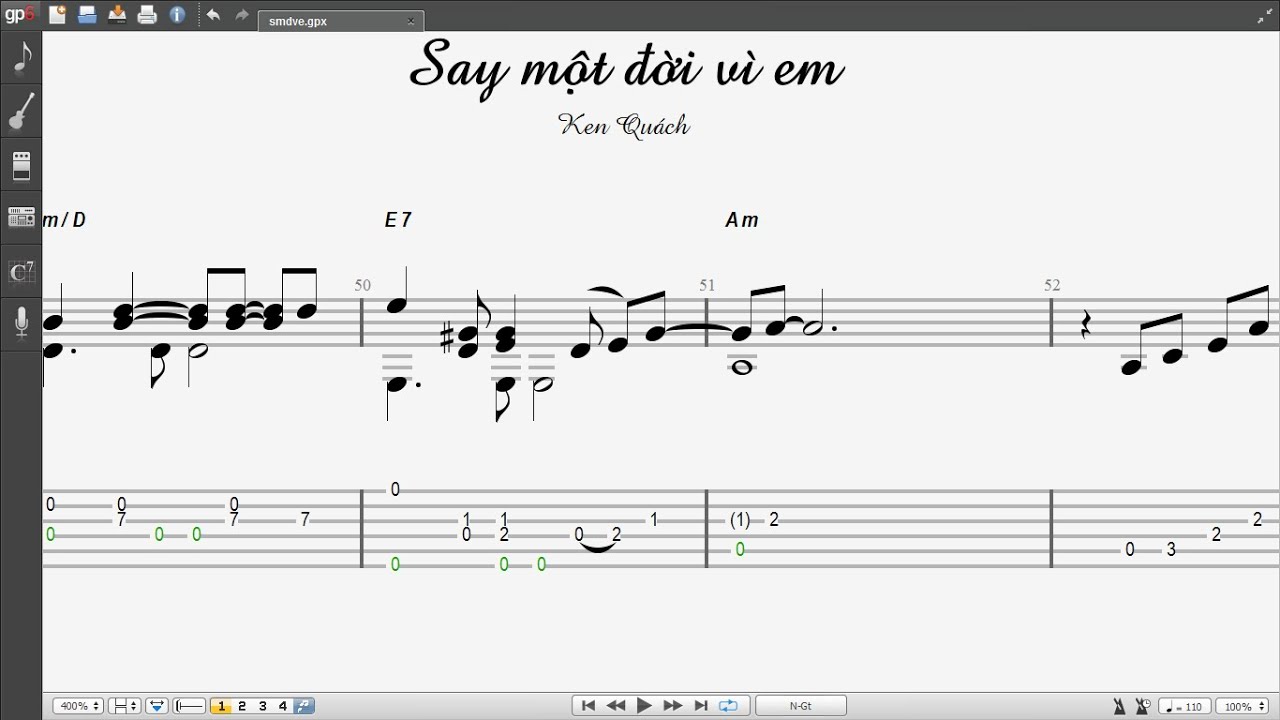This screenshot has width=1280, height=720.
Task: Redo the last undone action
Action: pos(242,15)
